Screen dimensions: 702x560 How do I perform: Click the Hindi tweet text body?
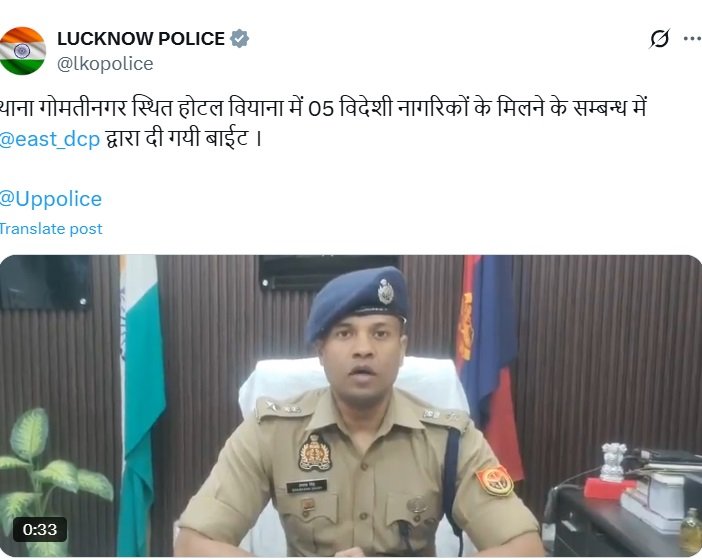coord(323,124)
